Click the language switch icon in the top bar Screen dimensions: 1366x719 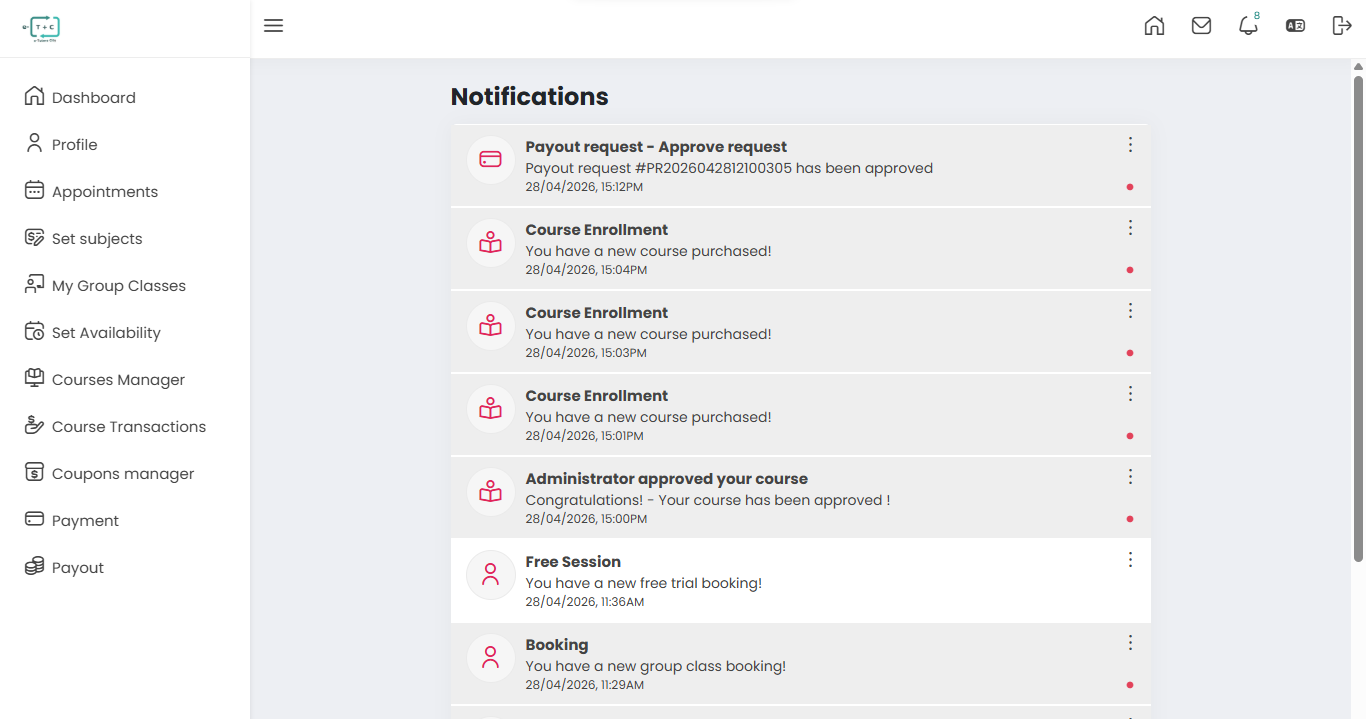coord(1295,26)
